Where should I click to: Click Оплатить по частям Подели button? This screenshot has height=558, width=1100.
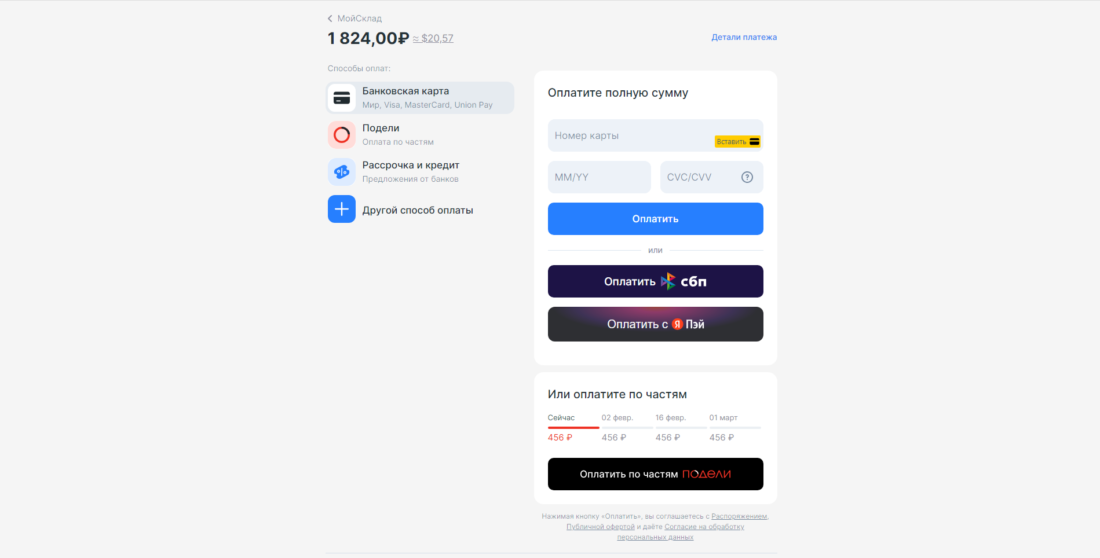655,474
